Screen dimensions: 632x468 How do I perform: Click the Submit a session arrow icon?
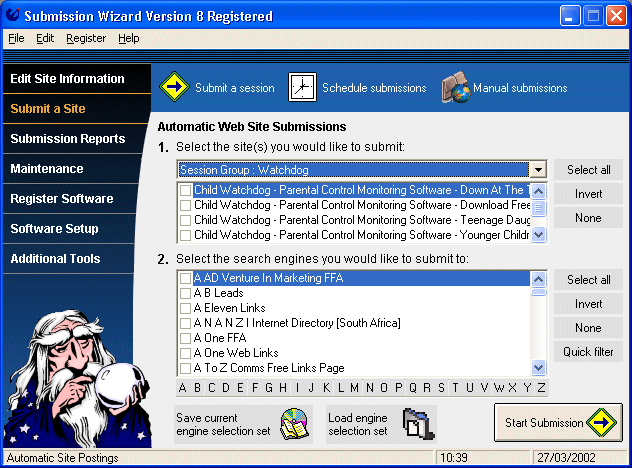[174, 87]
